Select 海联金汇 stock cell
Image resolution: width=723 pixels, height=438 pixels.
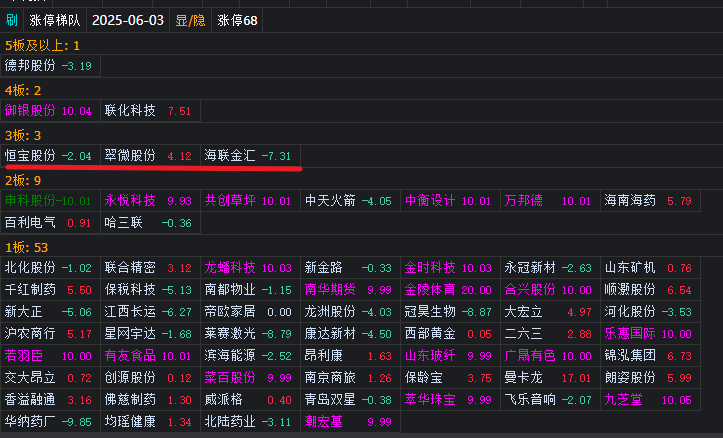coord(250,156)
